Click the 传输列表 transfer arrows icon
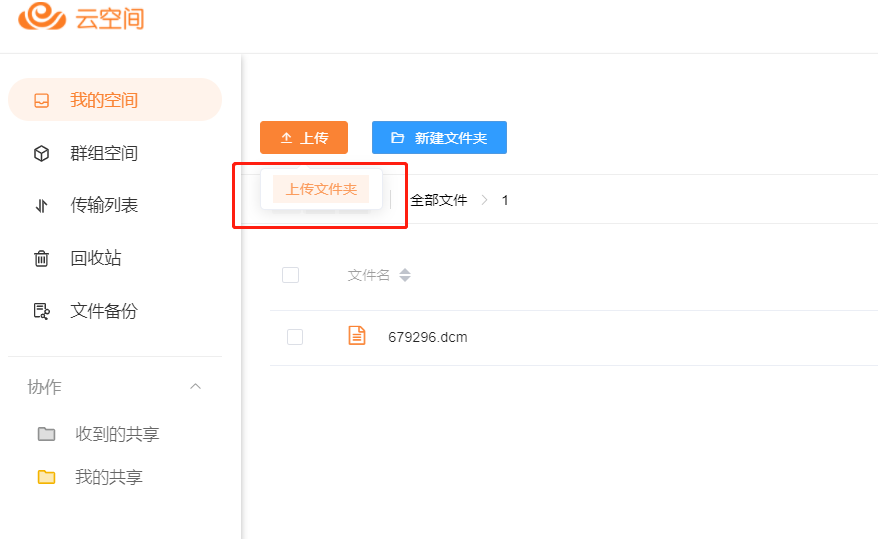The image size is (878, 539). [42, 206]
